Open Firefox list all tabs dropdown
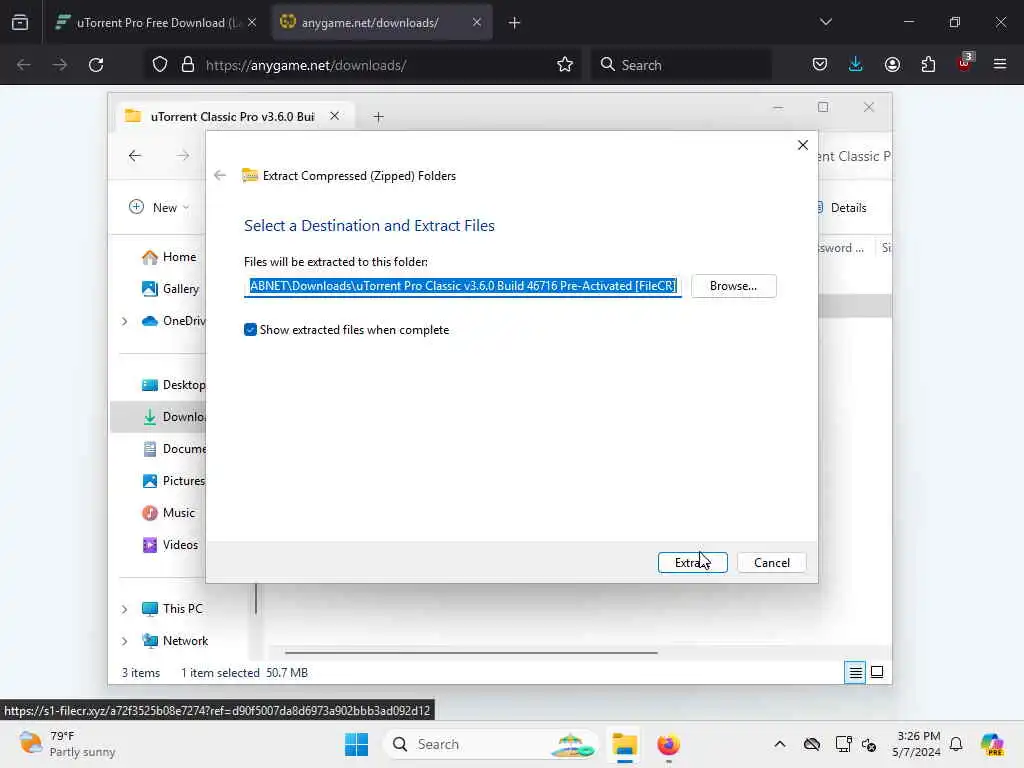 pos(825,22)
